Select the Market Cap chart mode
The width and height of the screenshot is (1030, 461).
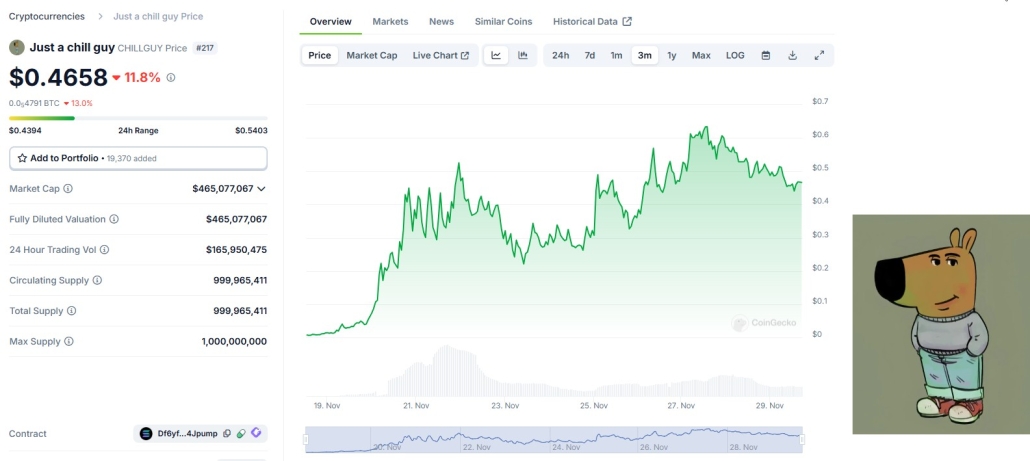[372, 55]
